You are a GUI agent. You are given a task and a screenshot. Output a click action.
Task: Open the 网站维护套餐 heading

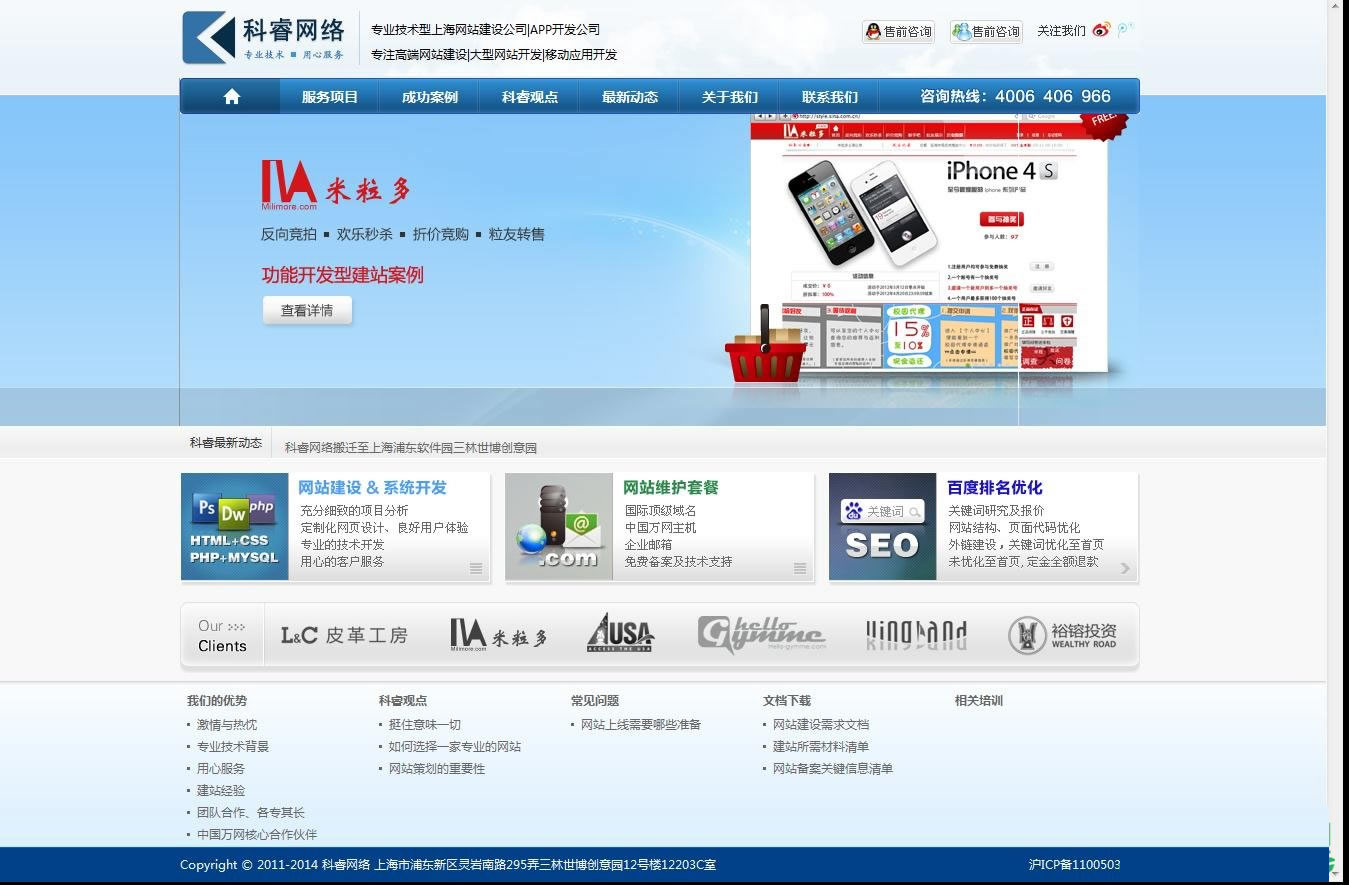(671, 487)
